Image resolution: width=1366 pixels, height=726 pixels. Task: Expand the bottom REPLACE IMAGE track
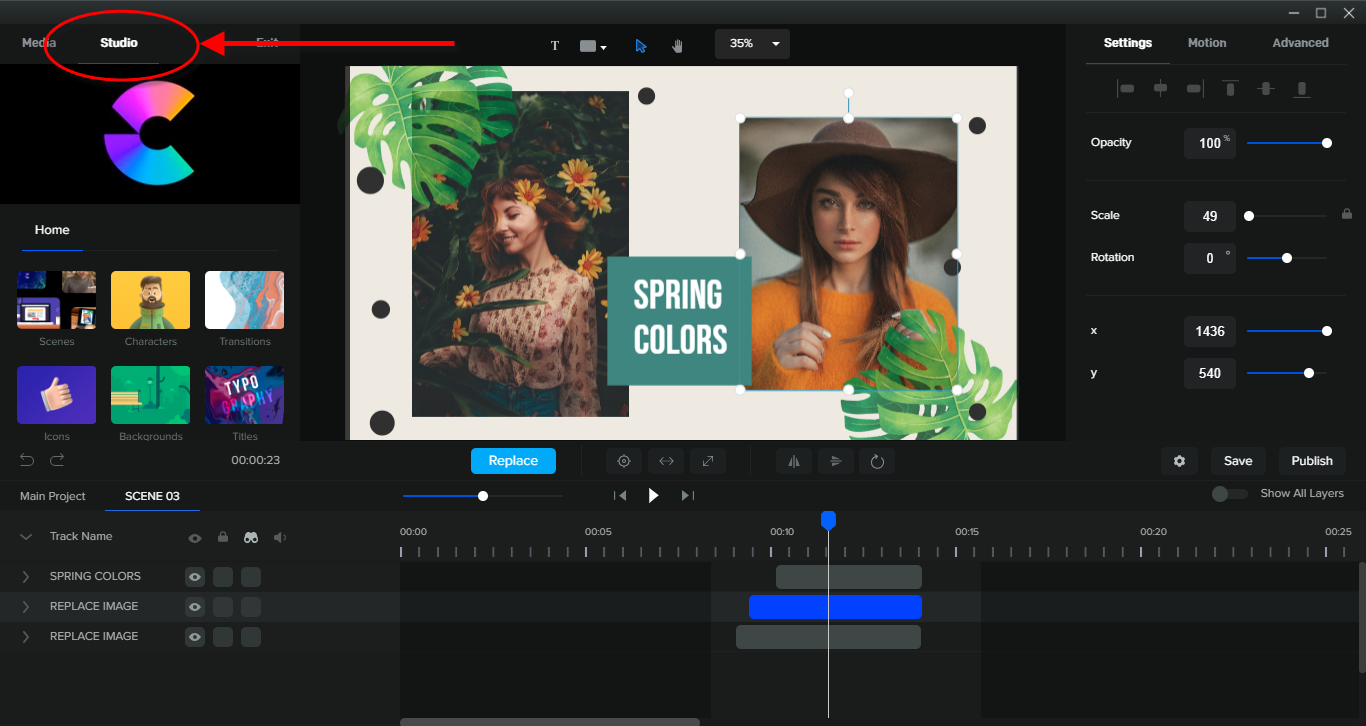(x=26, y=637)
